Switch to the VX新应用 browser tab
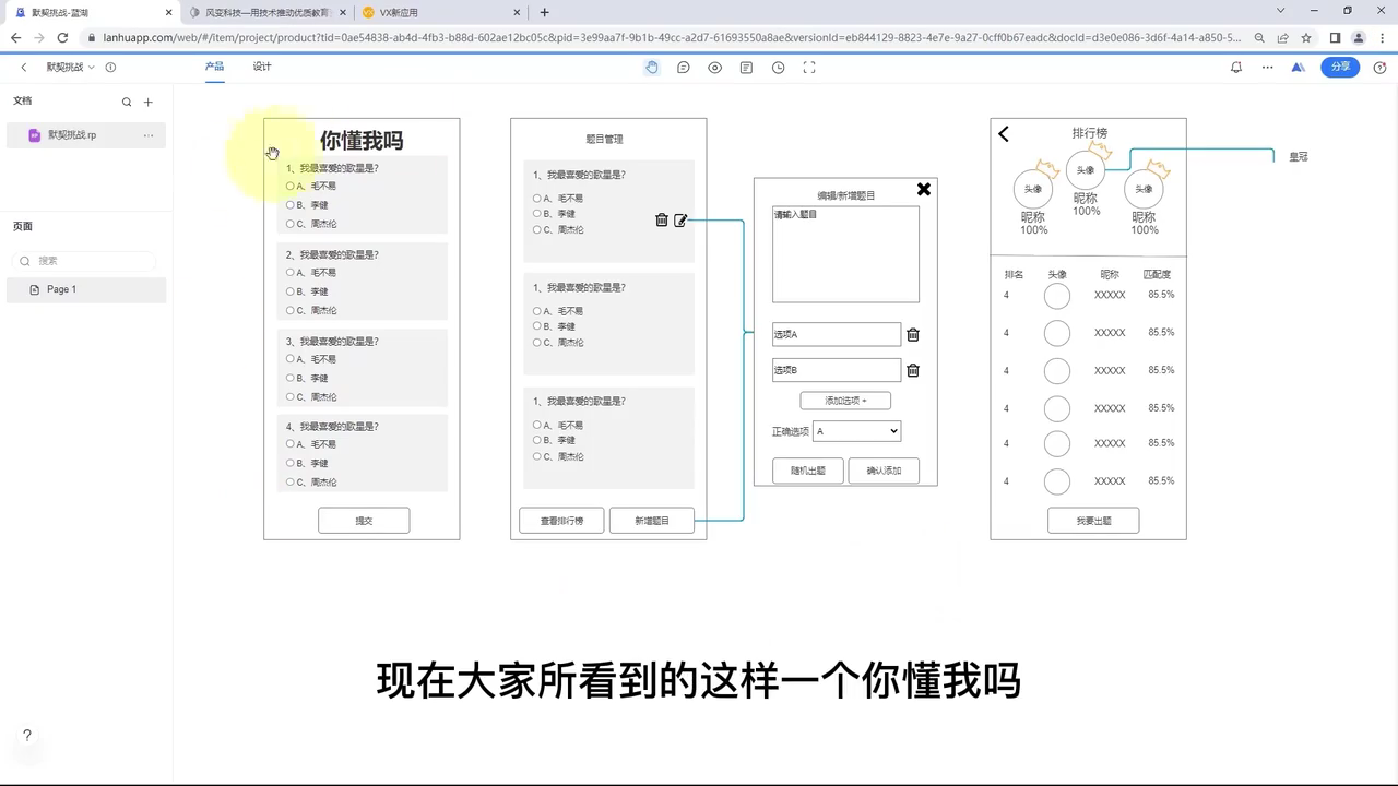This screenshot has height=786, width=1398. (x=440, y=12)
